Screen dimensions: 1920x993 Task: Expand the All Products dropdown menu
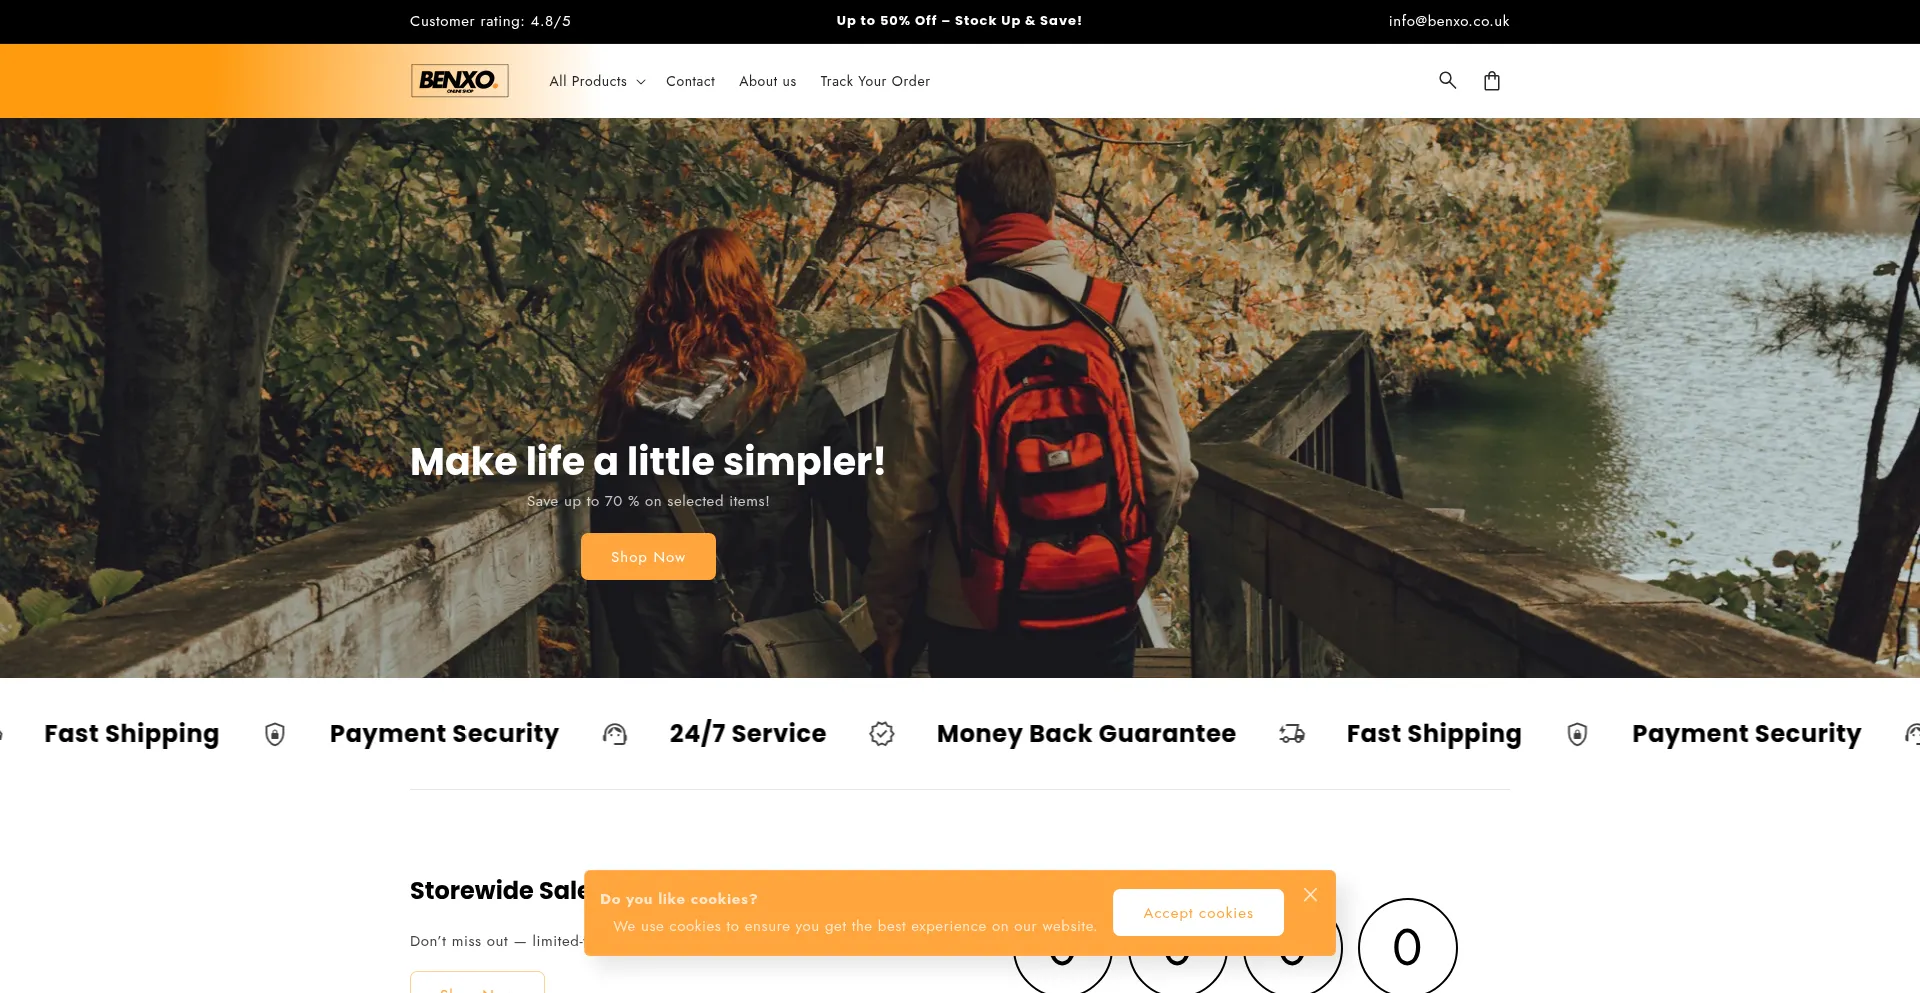click(x=597, y=81)
